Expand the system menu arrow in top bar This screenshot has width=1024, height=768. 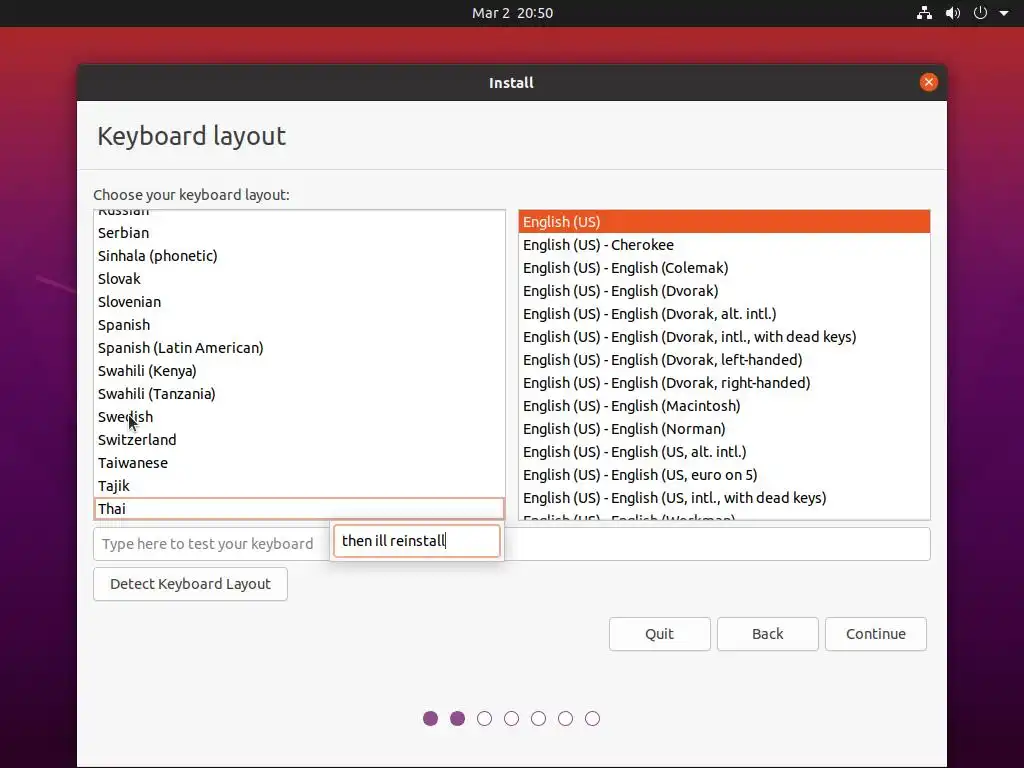pyautogui.click(x=1004, y=13)
